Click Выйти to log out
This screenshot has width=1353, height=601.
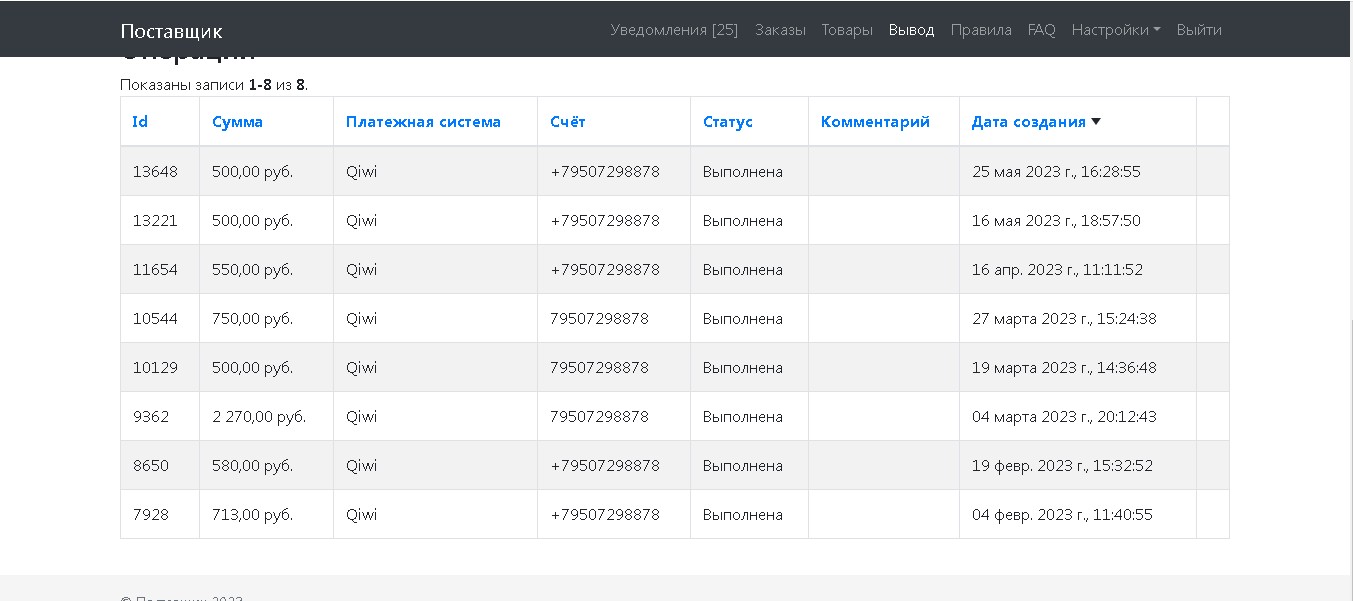[1199, 30]
